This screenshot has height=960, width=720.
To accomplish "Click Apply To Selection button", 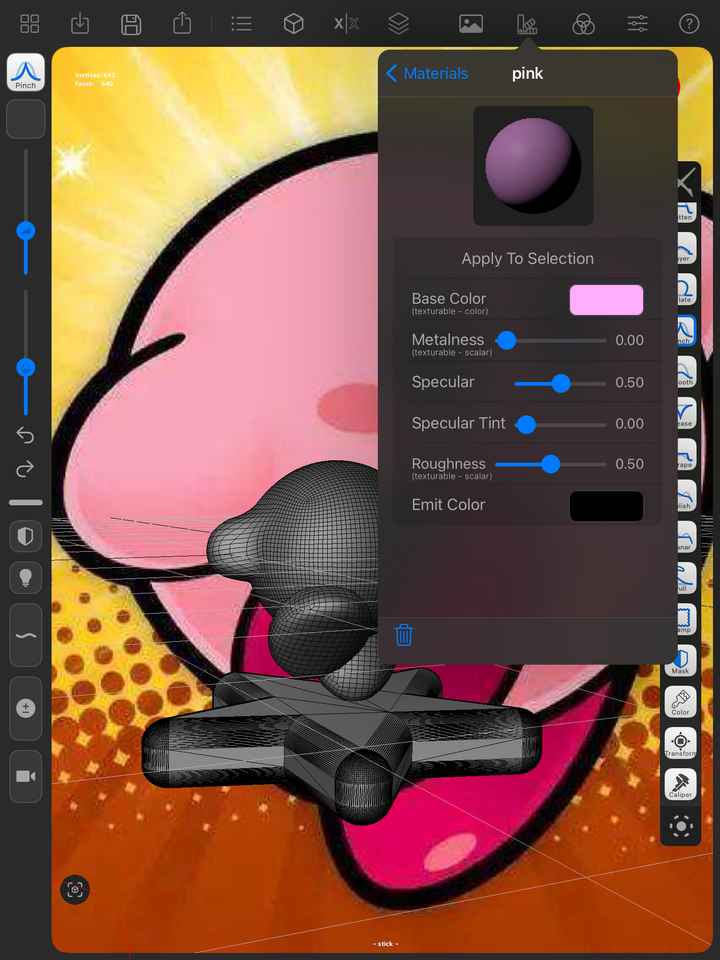I will coord(527,258).
